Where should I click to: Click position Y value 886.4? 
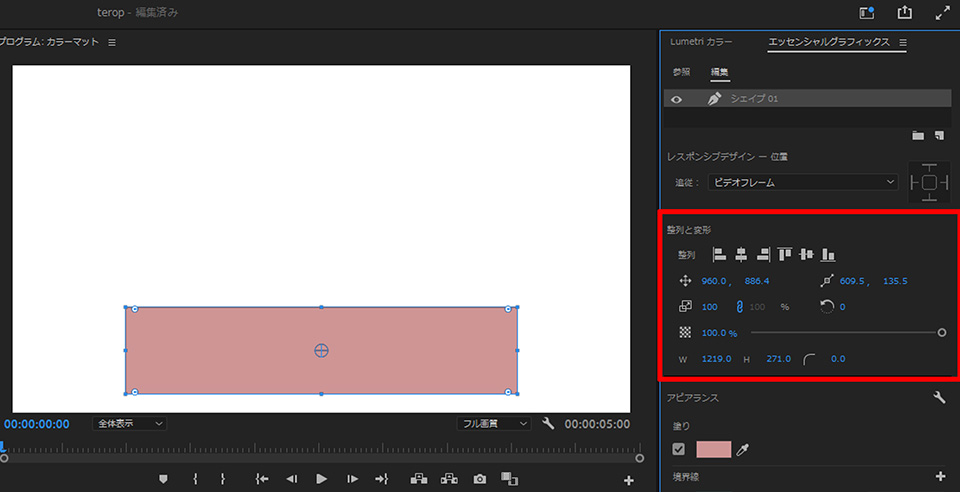click(x=757, y=281)
